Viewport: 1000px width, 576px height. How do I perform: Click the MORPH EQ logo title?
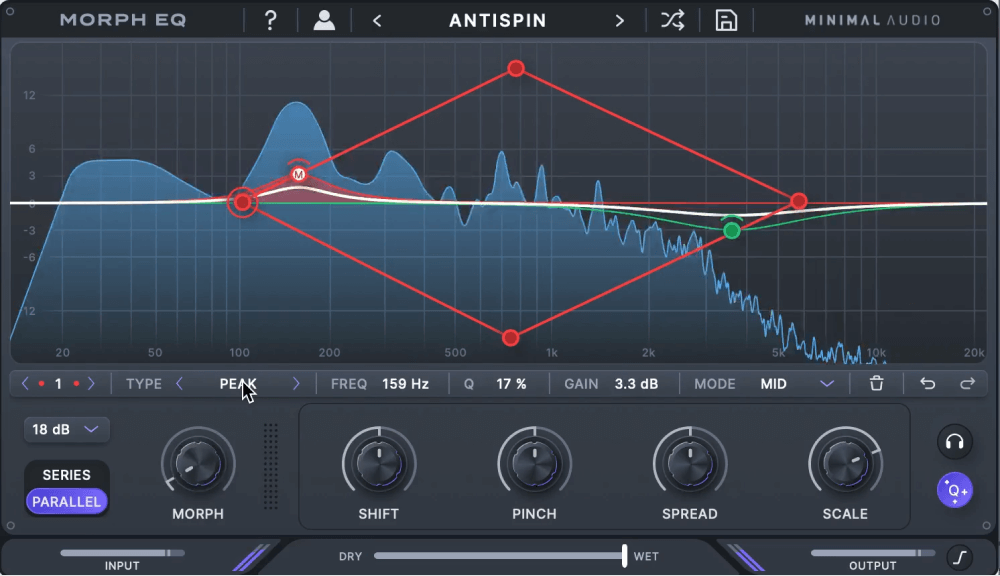123,20
